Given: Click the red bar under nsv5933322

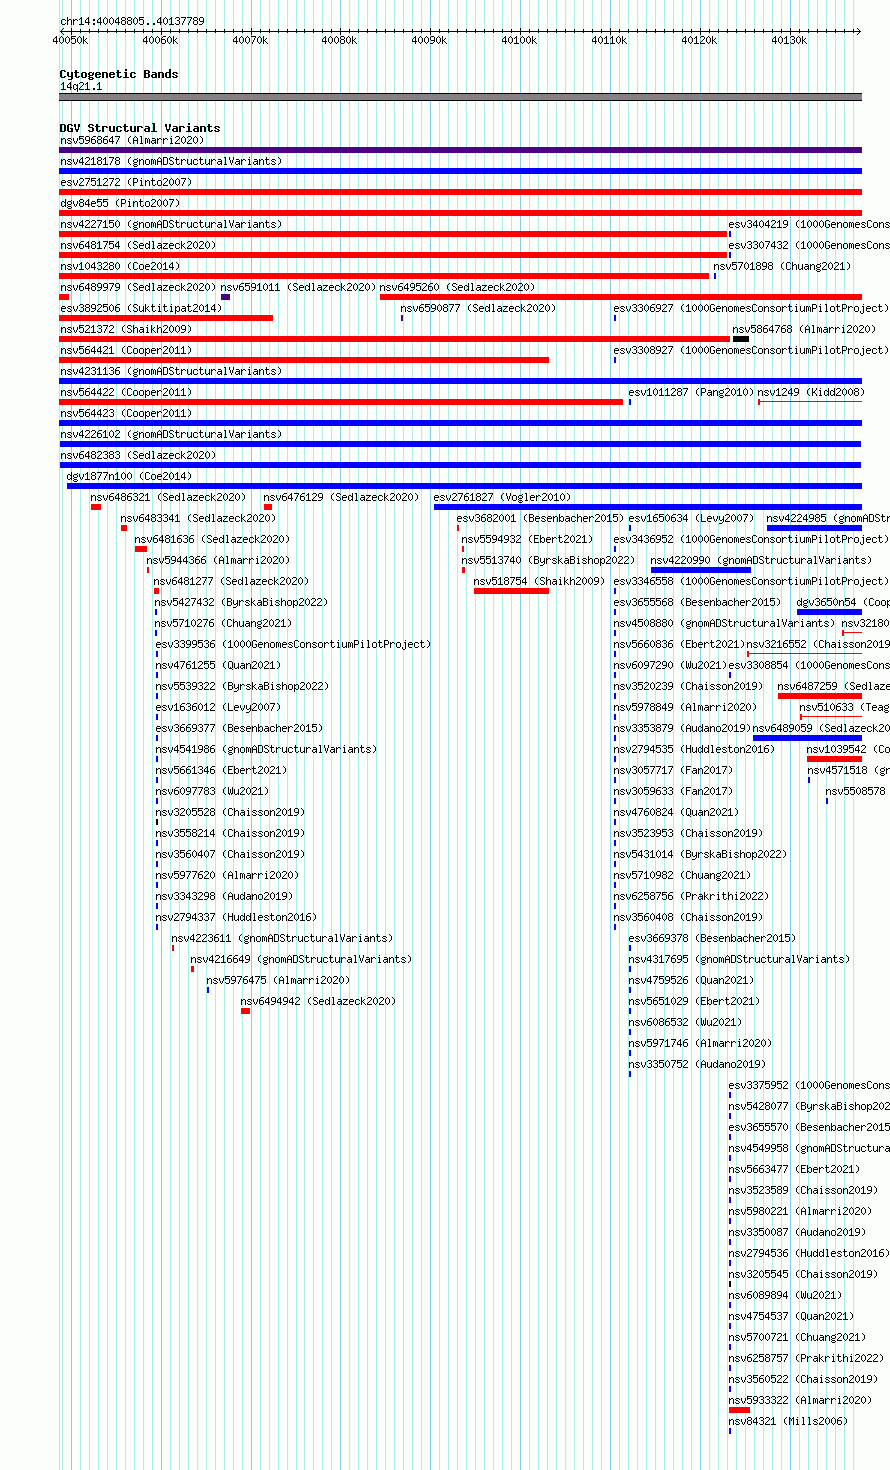Looking at the screenshot, I should tap(739, 1410).
